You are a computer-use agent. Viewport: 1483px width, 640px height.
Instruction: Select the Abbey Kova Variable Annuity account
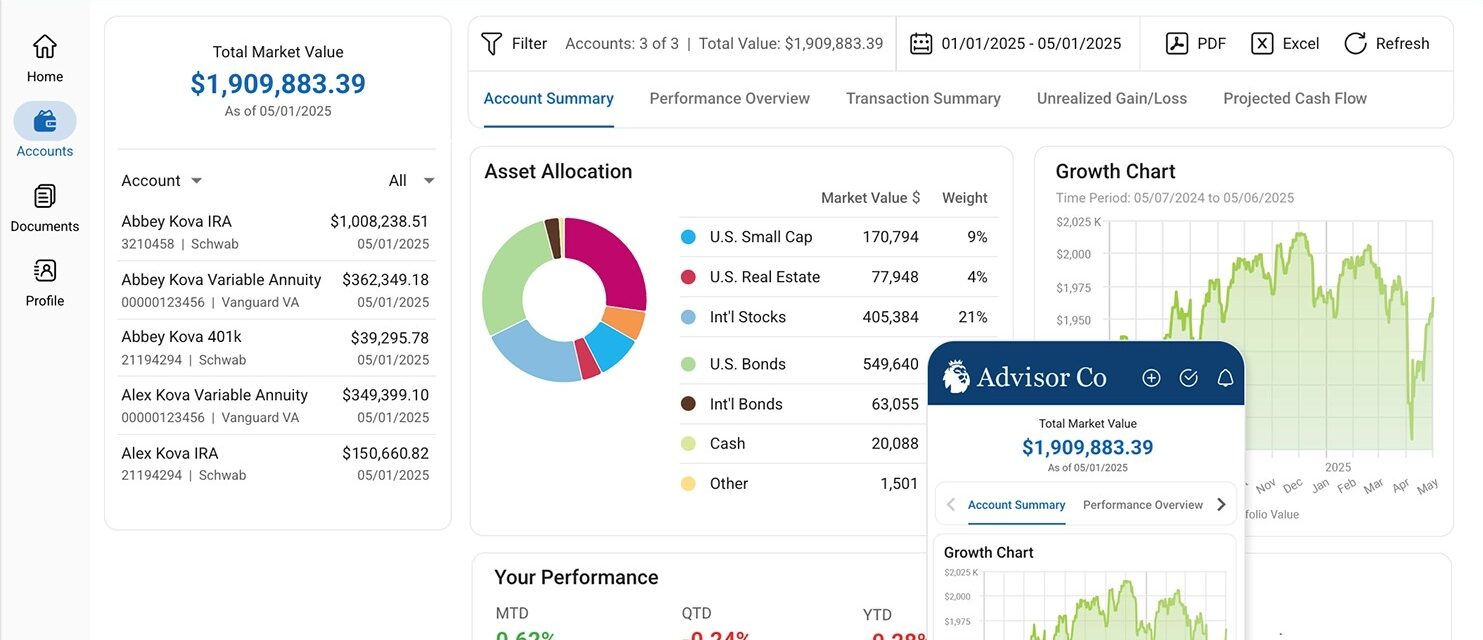[275, 290]
